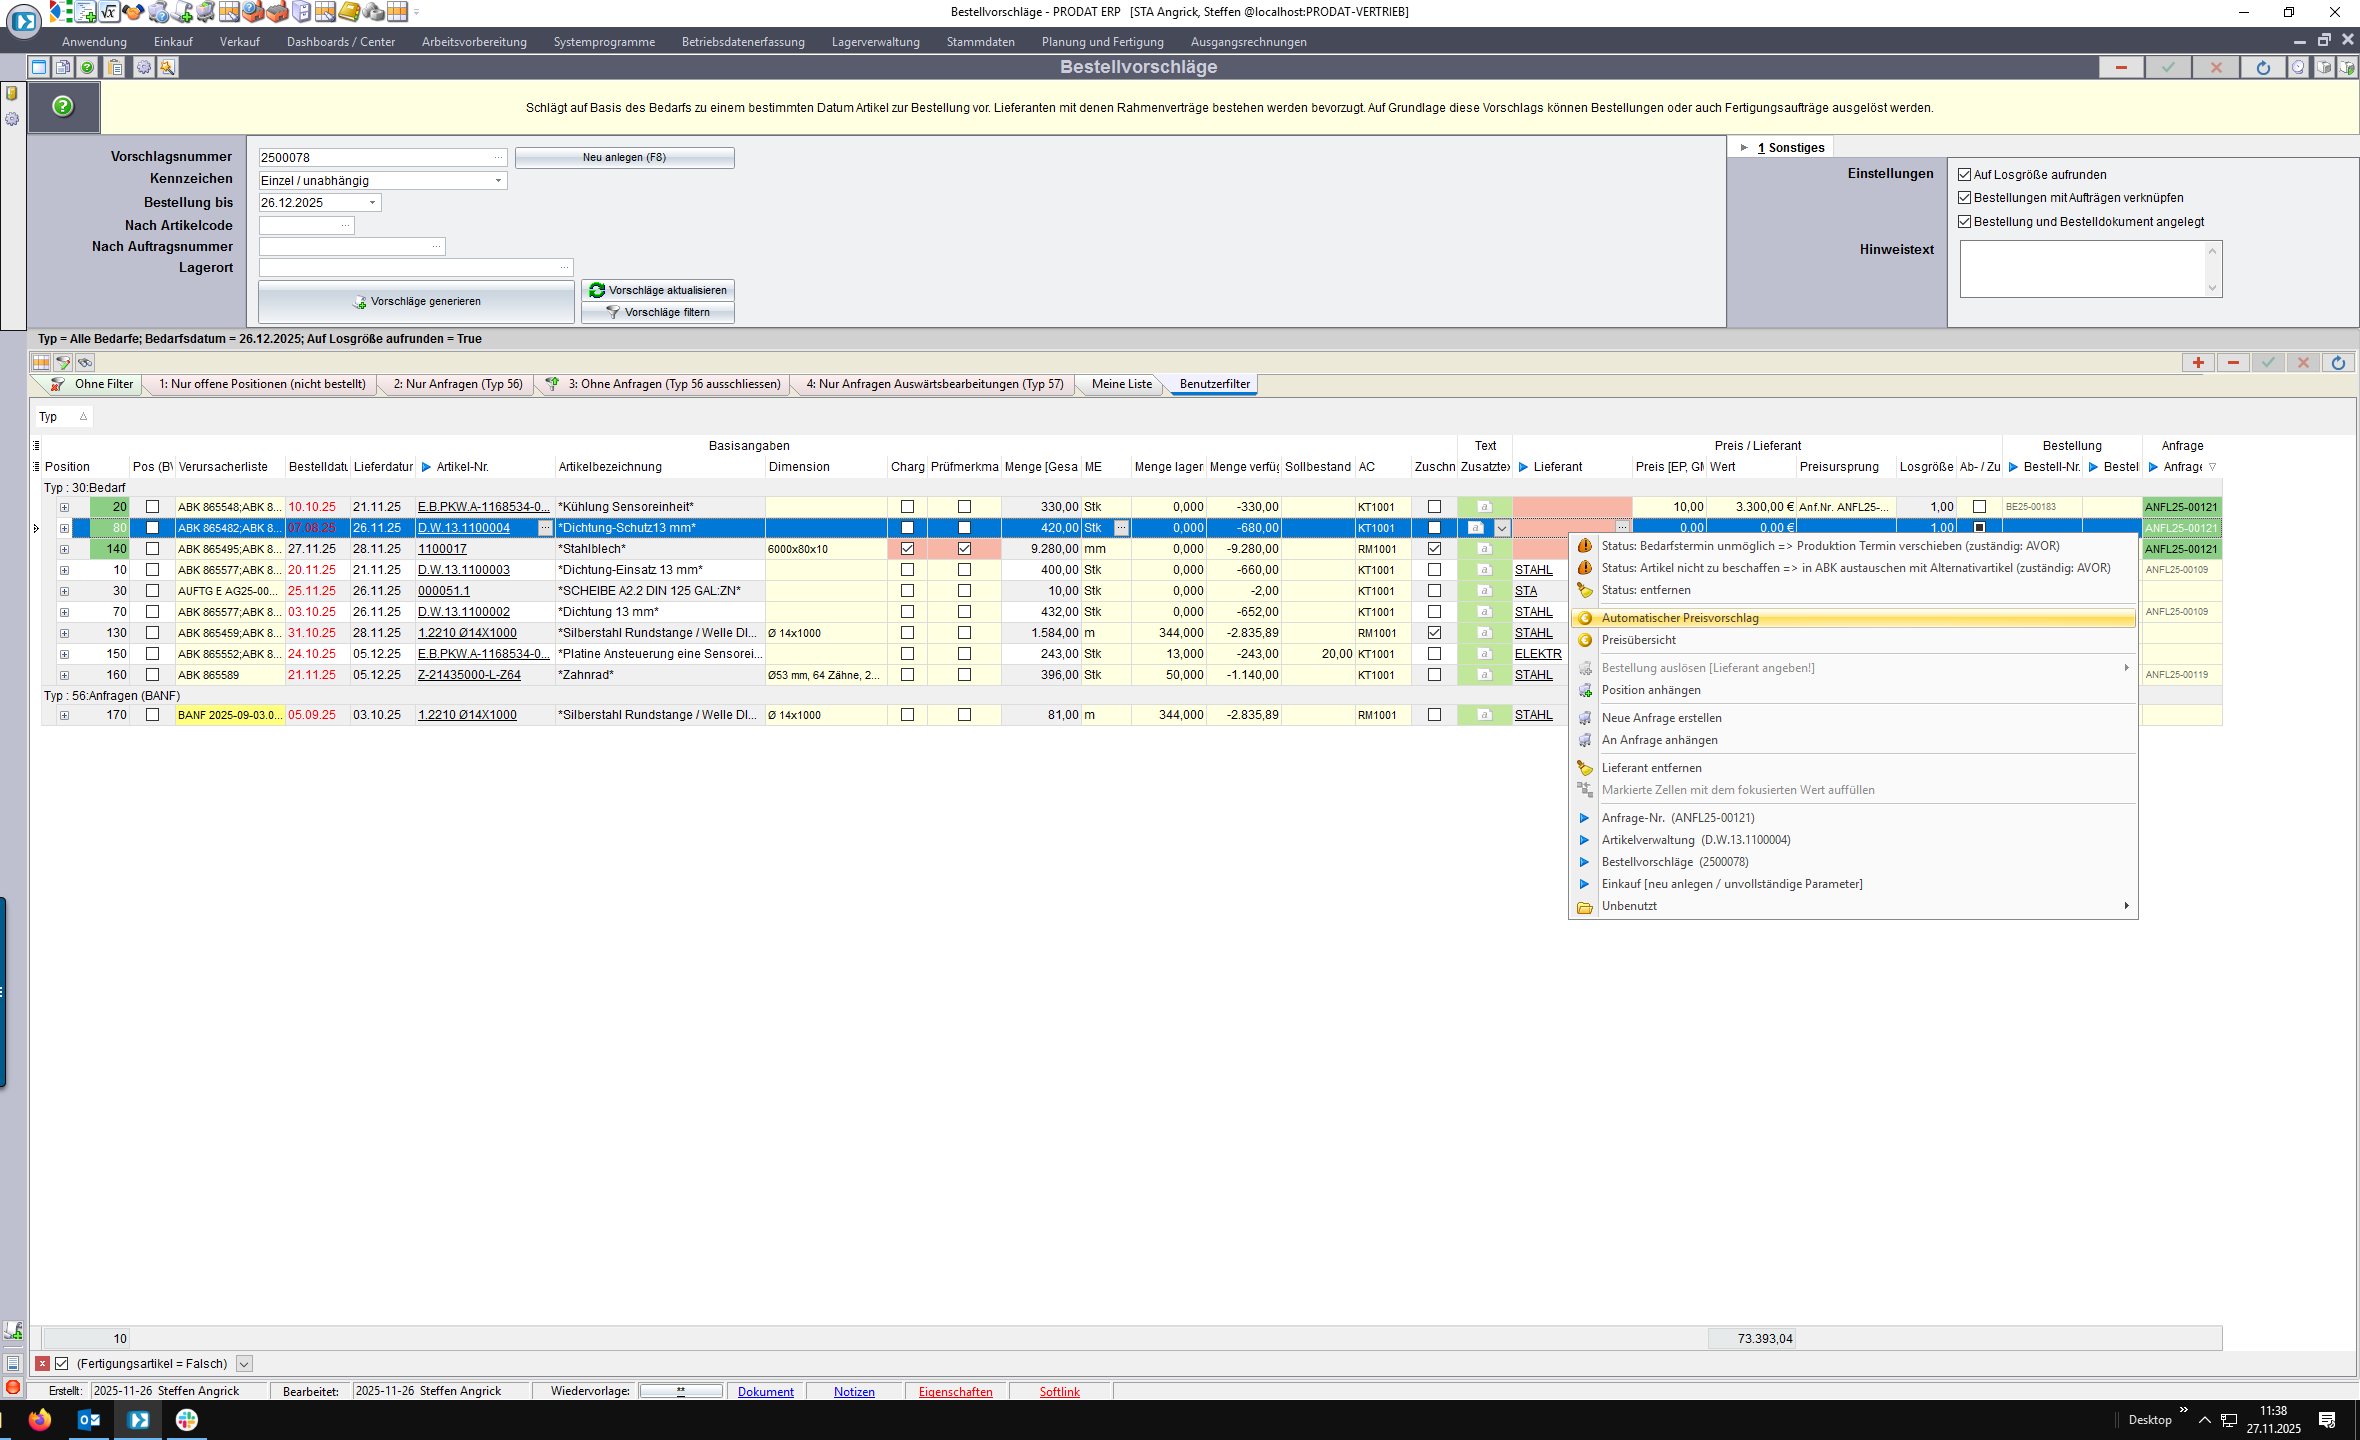Click the Vorschläge generieren button
The height and width of the screenshot is (1440, 2360).
(x=416, y=301)
